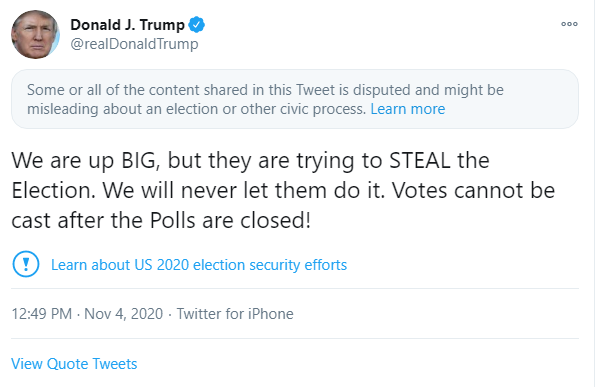View Quote Tweets for this tweet
Screen dimensions: 596x387
(x=74, y=364)
